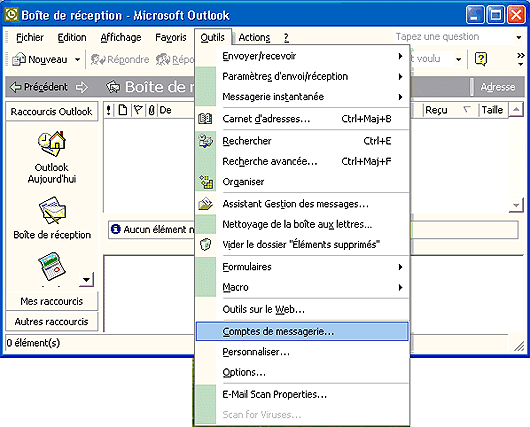The height and width of the screenshot is (427, 530).
Task: Click the Organiser menu icon
Action: click(x=206, y=182)
